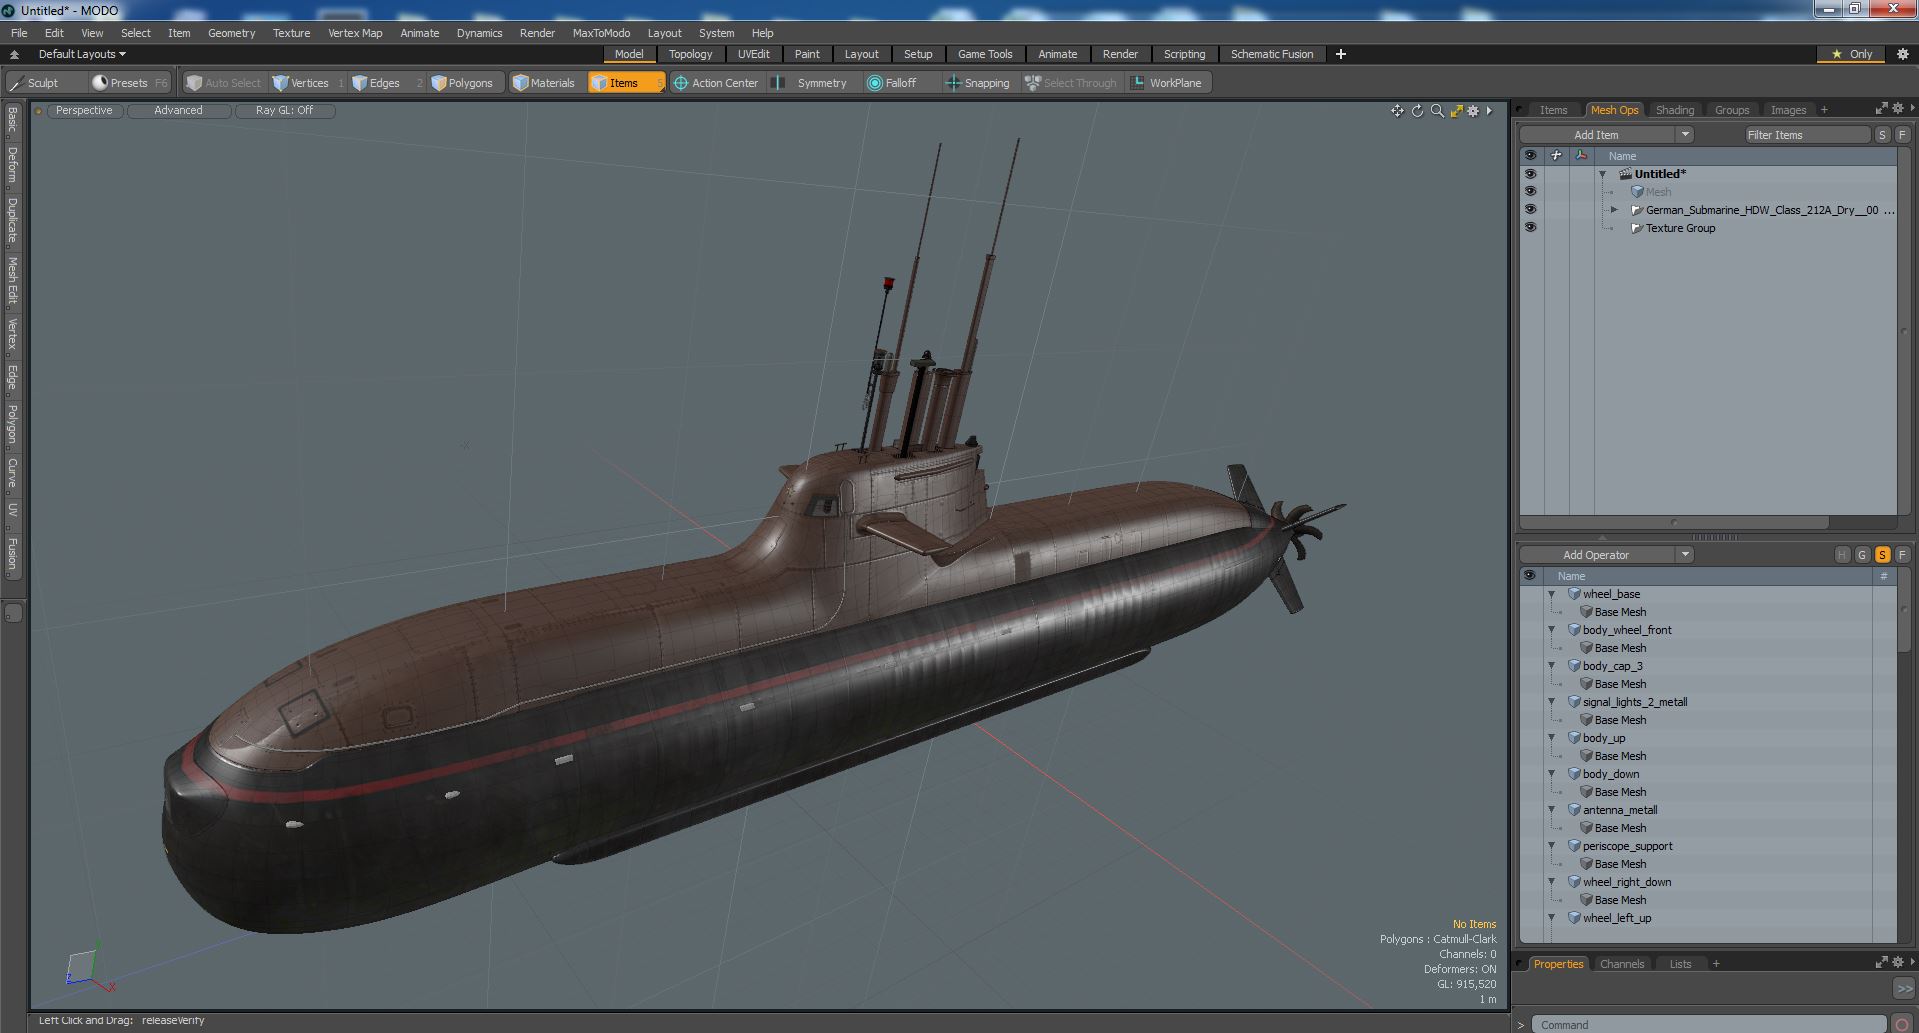Viewport: 1919px width, 1033px height.
Task: Open the Add Item dropdown arrow
Action: [x=1685, y=135]
